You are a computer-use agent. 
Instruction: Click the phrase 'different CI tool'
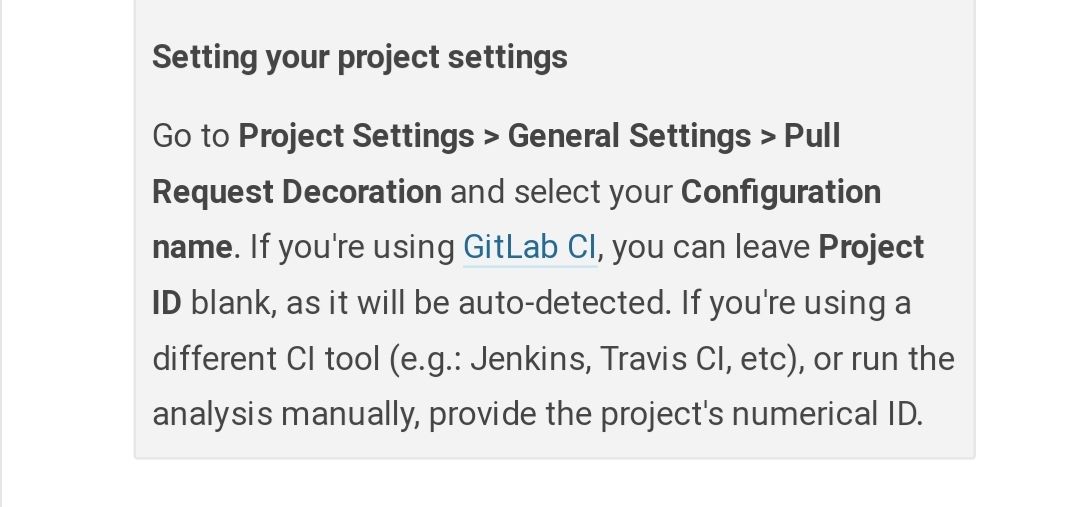[x=267, y=359]
